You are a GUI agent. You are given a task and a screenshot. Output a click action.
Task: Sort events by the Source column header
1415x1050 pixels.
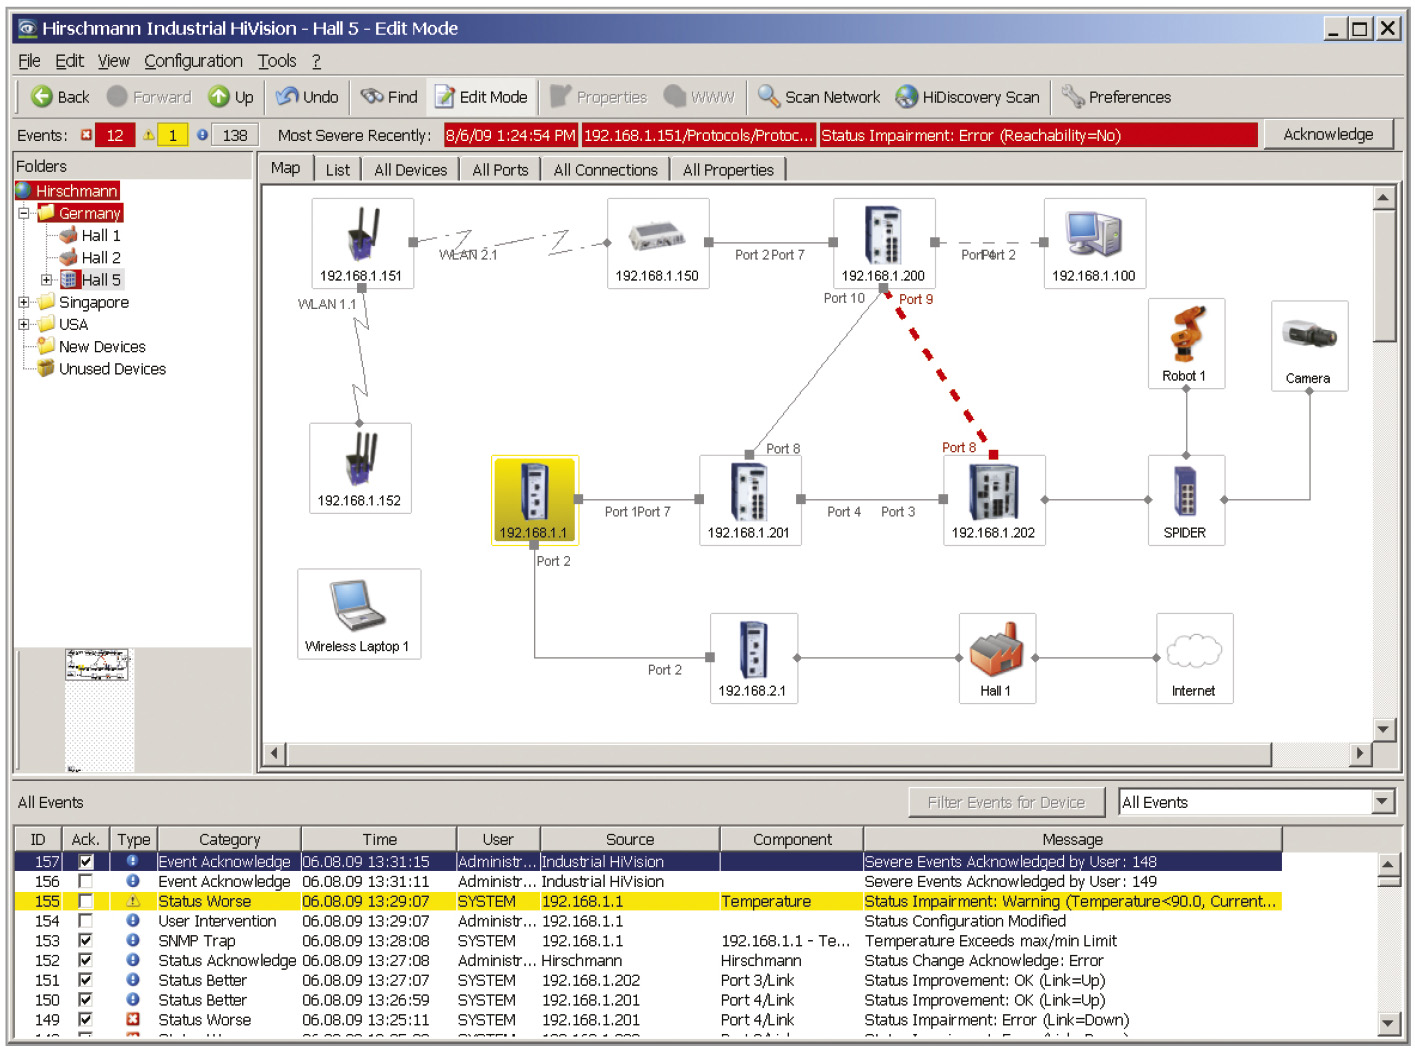point(630,839)
